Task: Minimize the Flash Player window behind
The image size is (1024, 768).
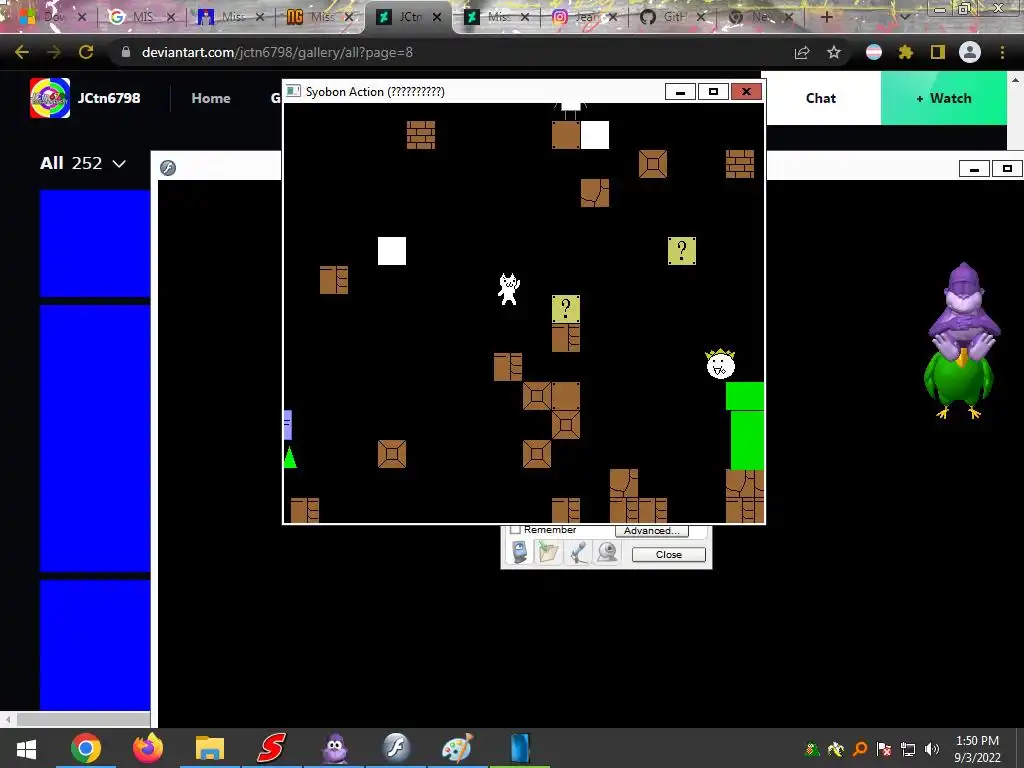Action: [x=974, y=169]
